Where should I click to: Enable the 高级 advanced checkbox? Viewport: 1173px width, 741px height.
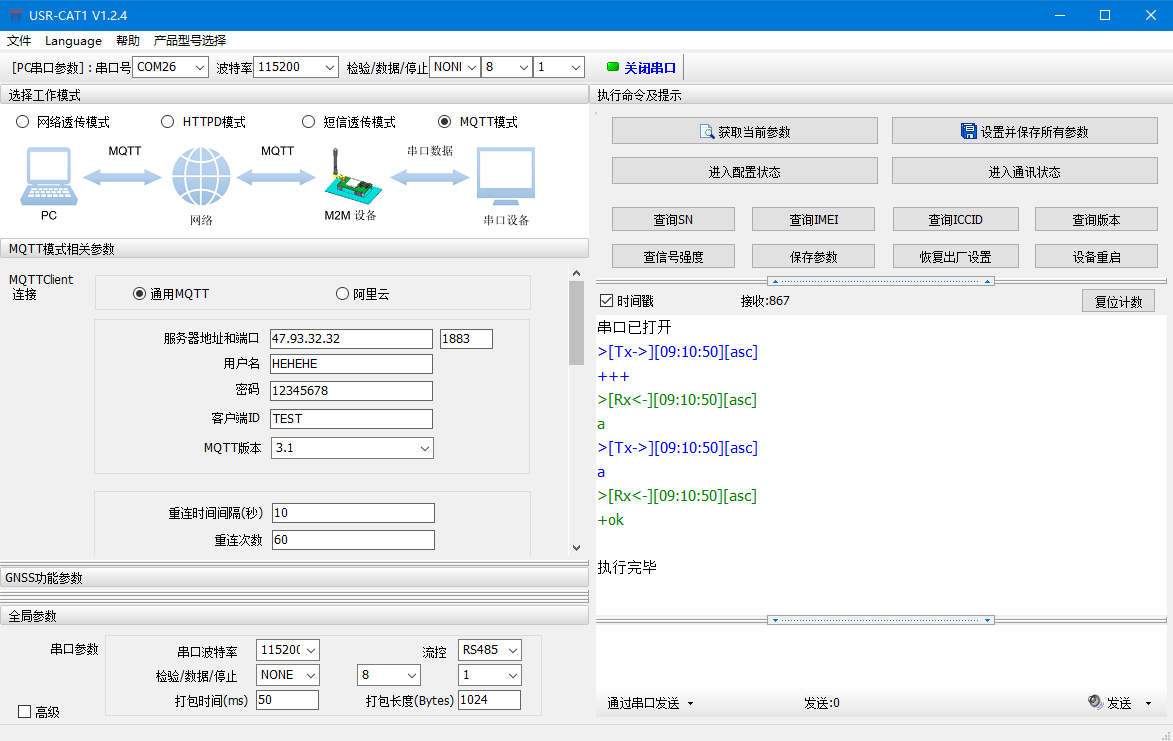click(25, 712)
